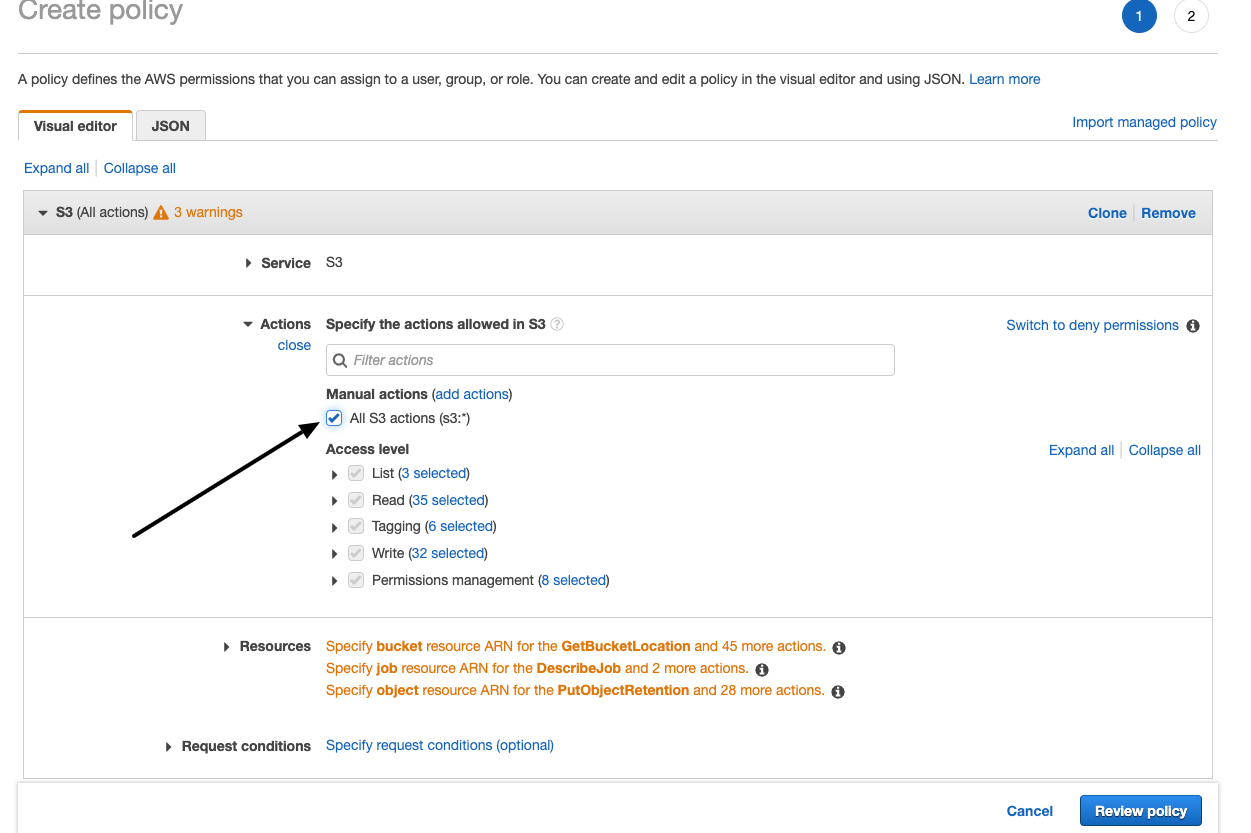Expand the List access level group

[335, 474]
